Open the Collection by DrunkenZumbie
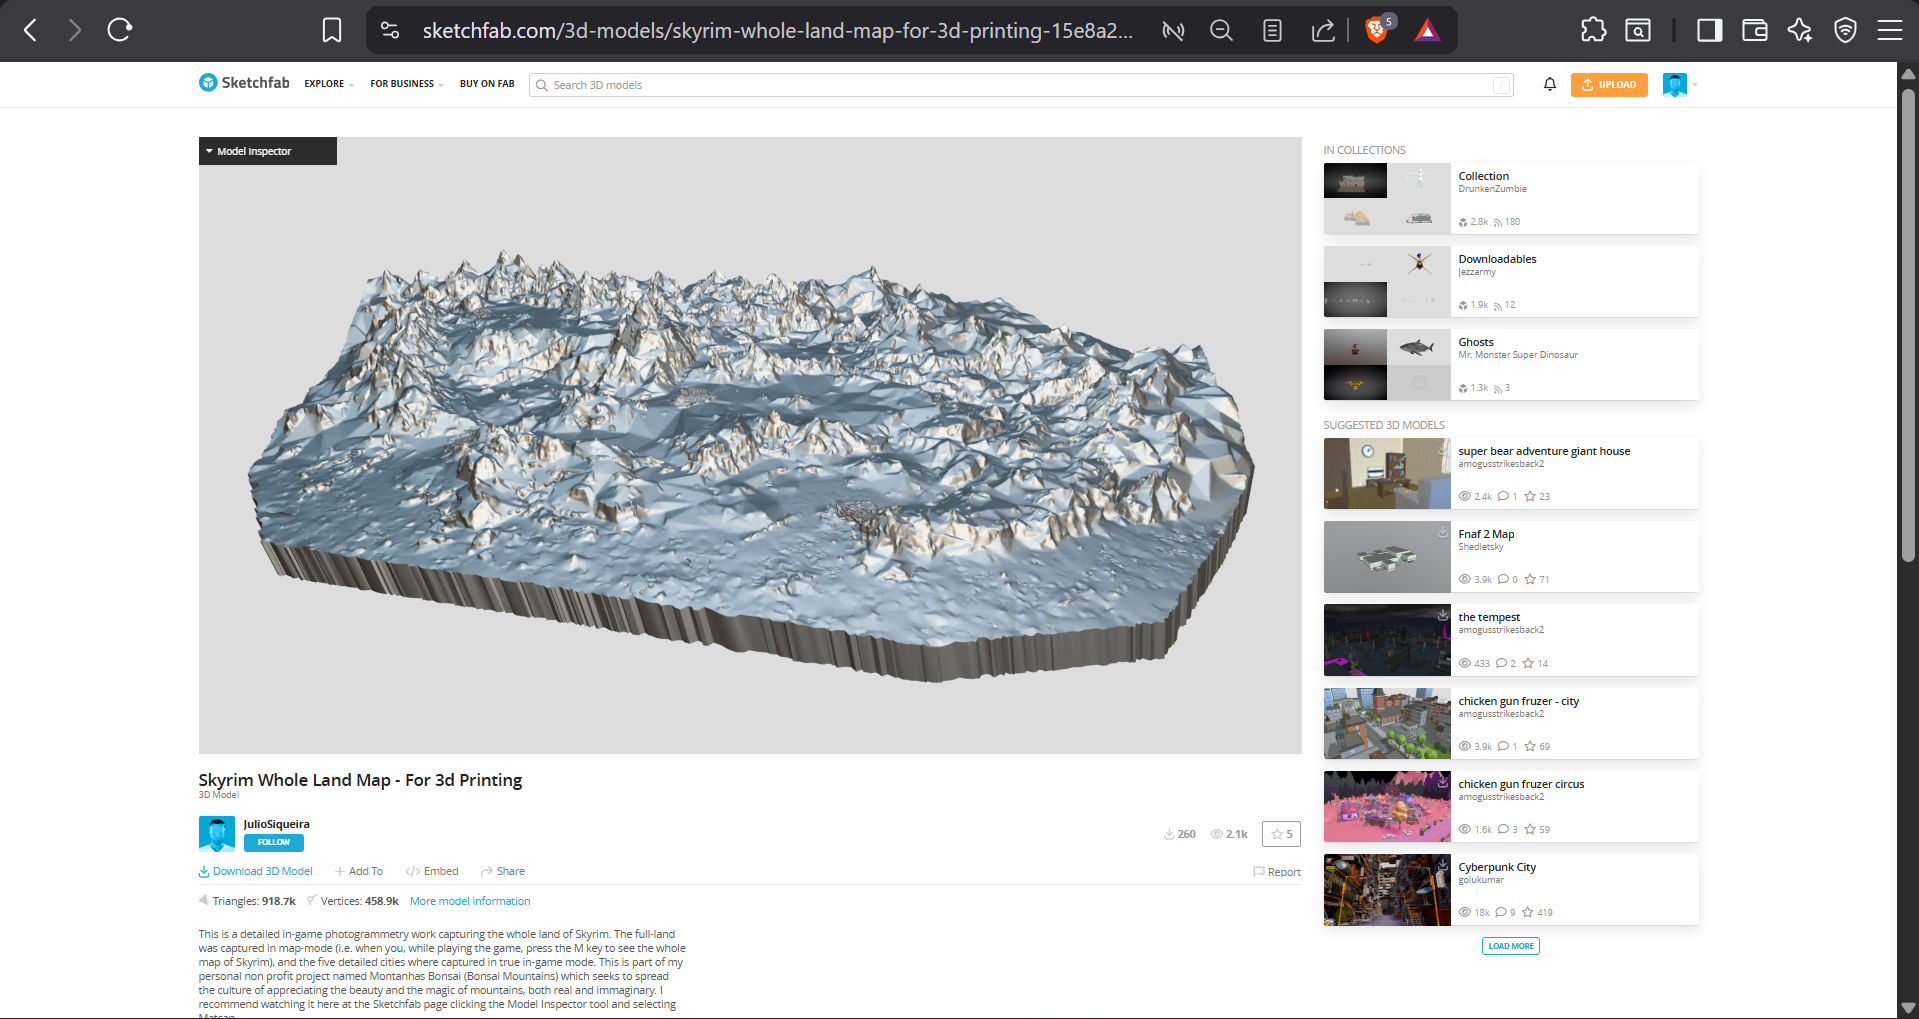This screenshot has height=1019, width=1919. click(x=1483, y=176)
